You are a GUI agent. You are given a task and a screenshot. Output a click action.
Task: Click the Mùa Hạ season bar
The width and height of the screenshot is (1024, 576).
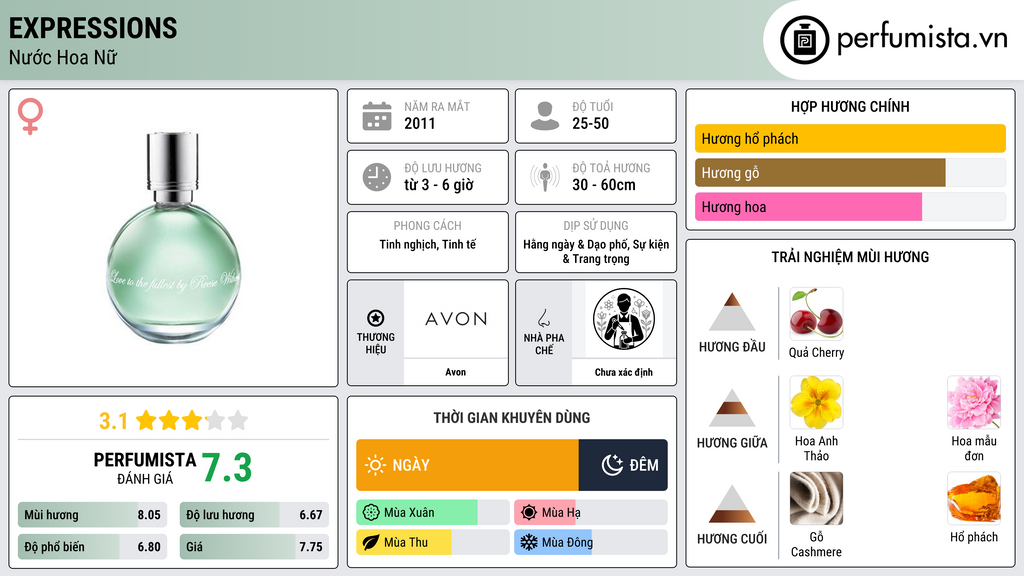[x=546, y=513]
